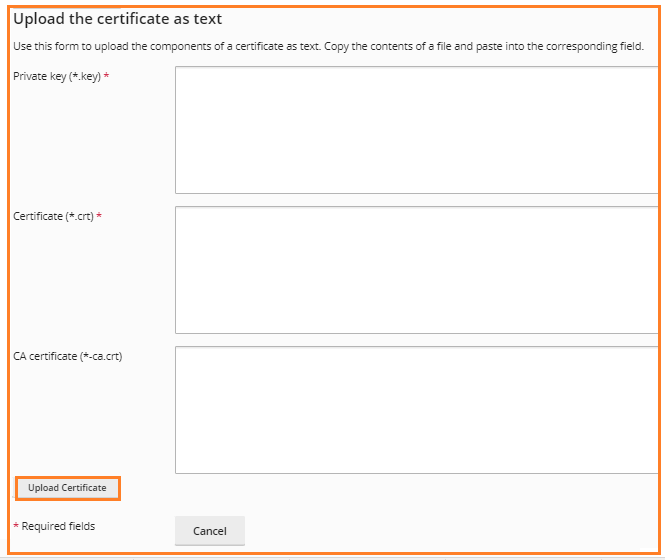
Task: Click the Upload Certificate button
Action: pos(67,488)
